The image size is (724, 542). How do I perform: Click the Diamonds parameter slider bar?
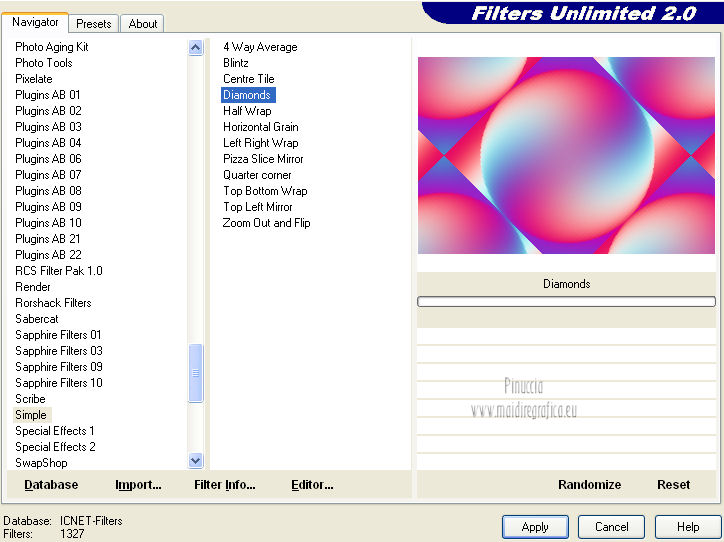566,301
